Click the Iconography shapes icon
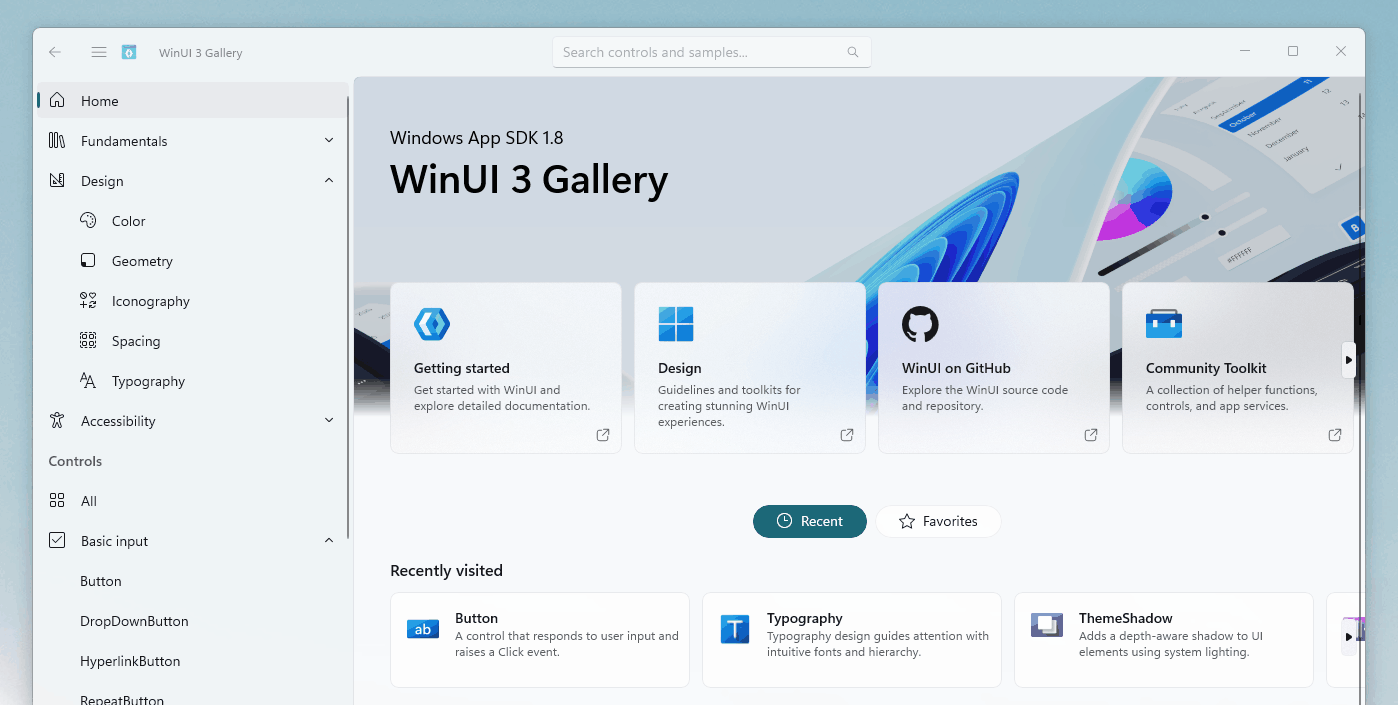The width and height of the screenshot is (1398, 705). (x=88, y=301)
